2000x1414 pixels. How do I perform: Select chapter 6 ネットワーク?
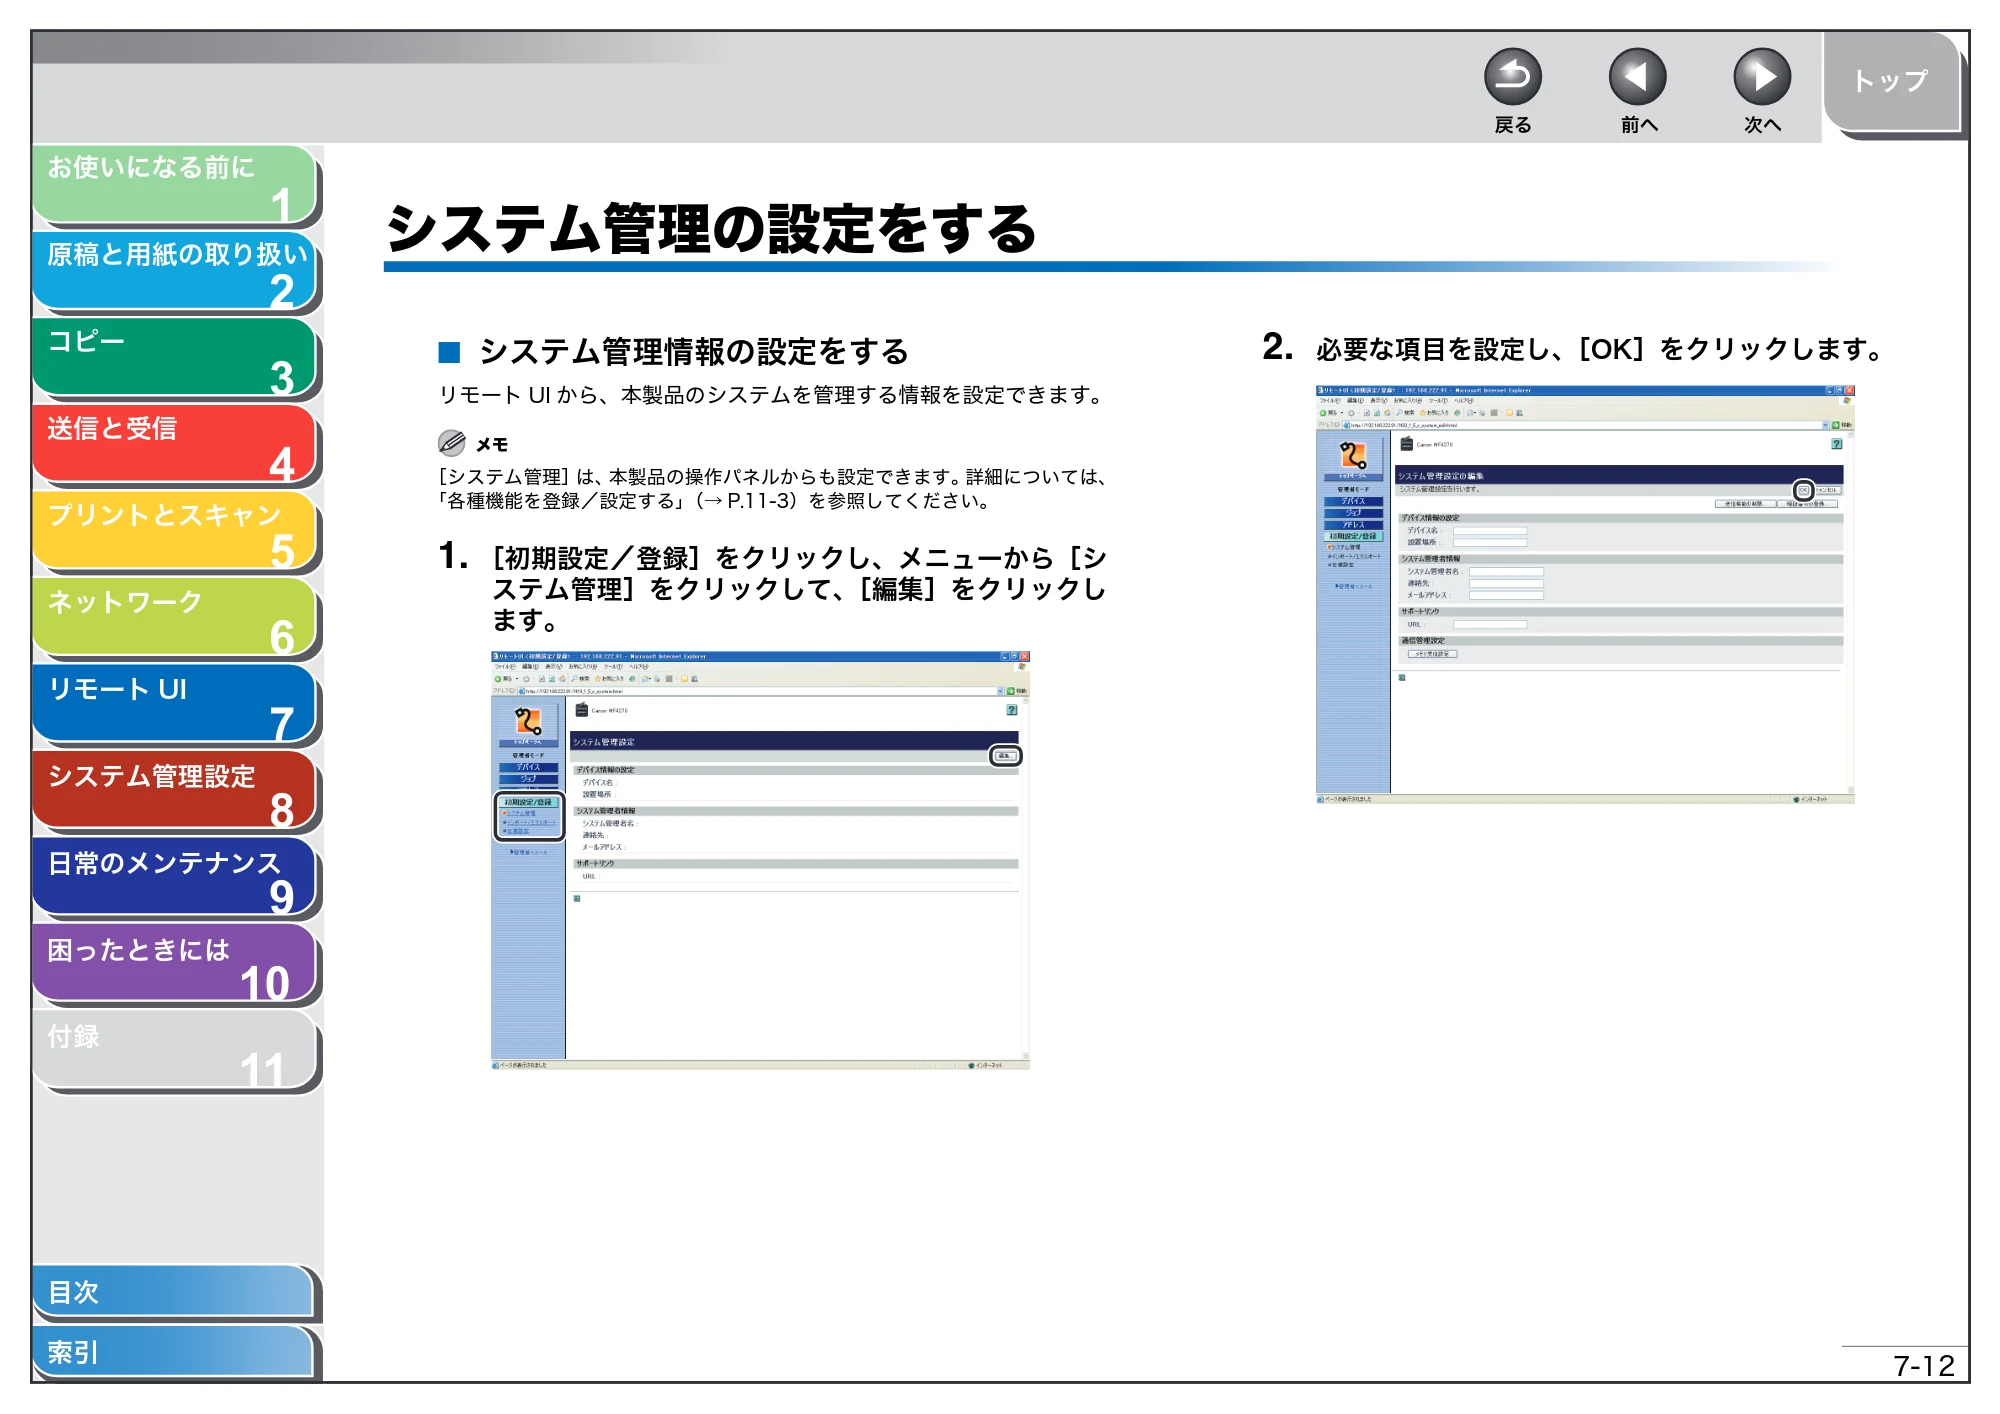coord(175,619)
